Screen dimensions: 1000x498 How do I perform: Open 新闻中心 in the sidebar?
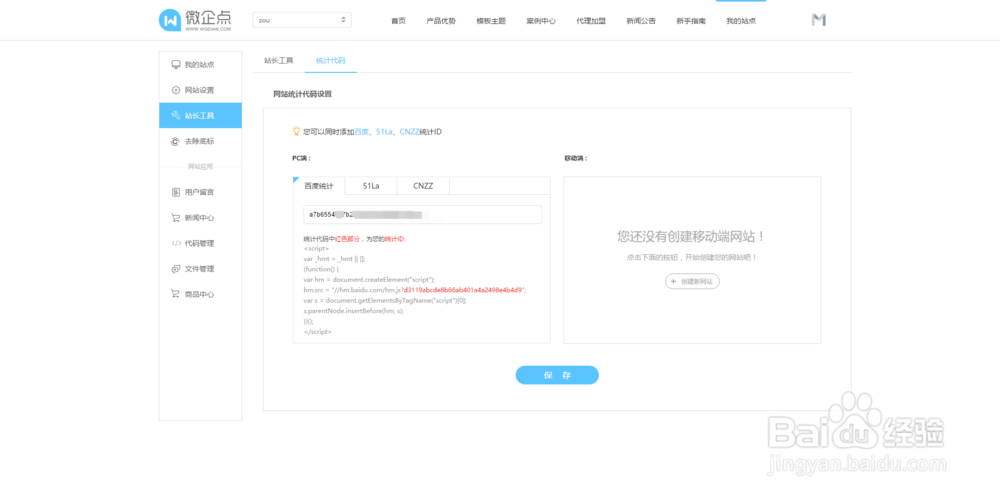(x=200, y=217)
